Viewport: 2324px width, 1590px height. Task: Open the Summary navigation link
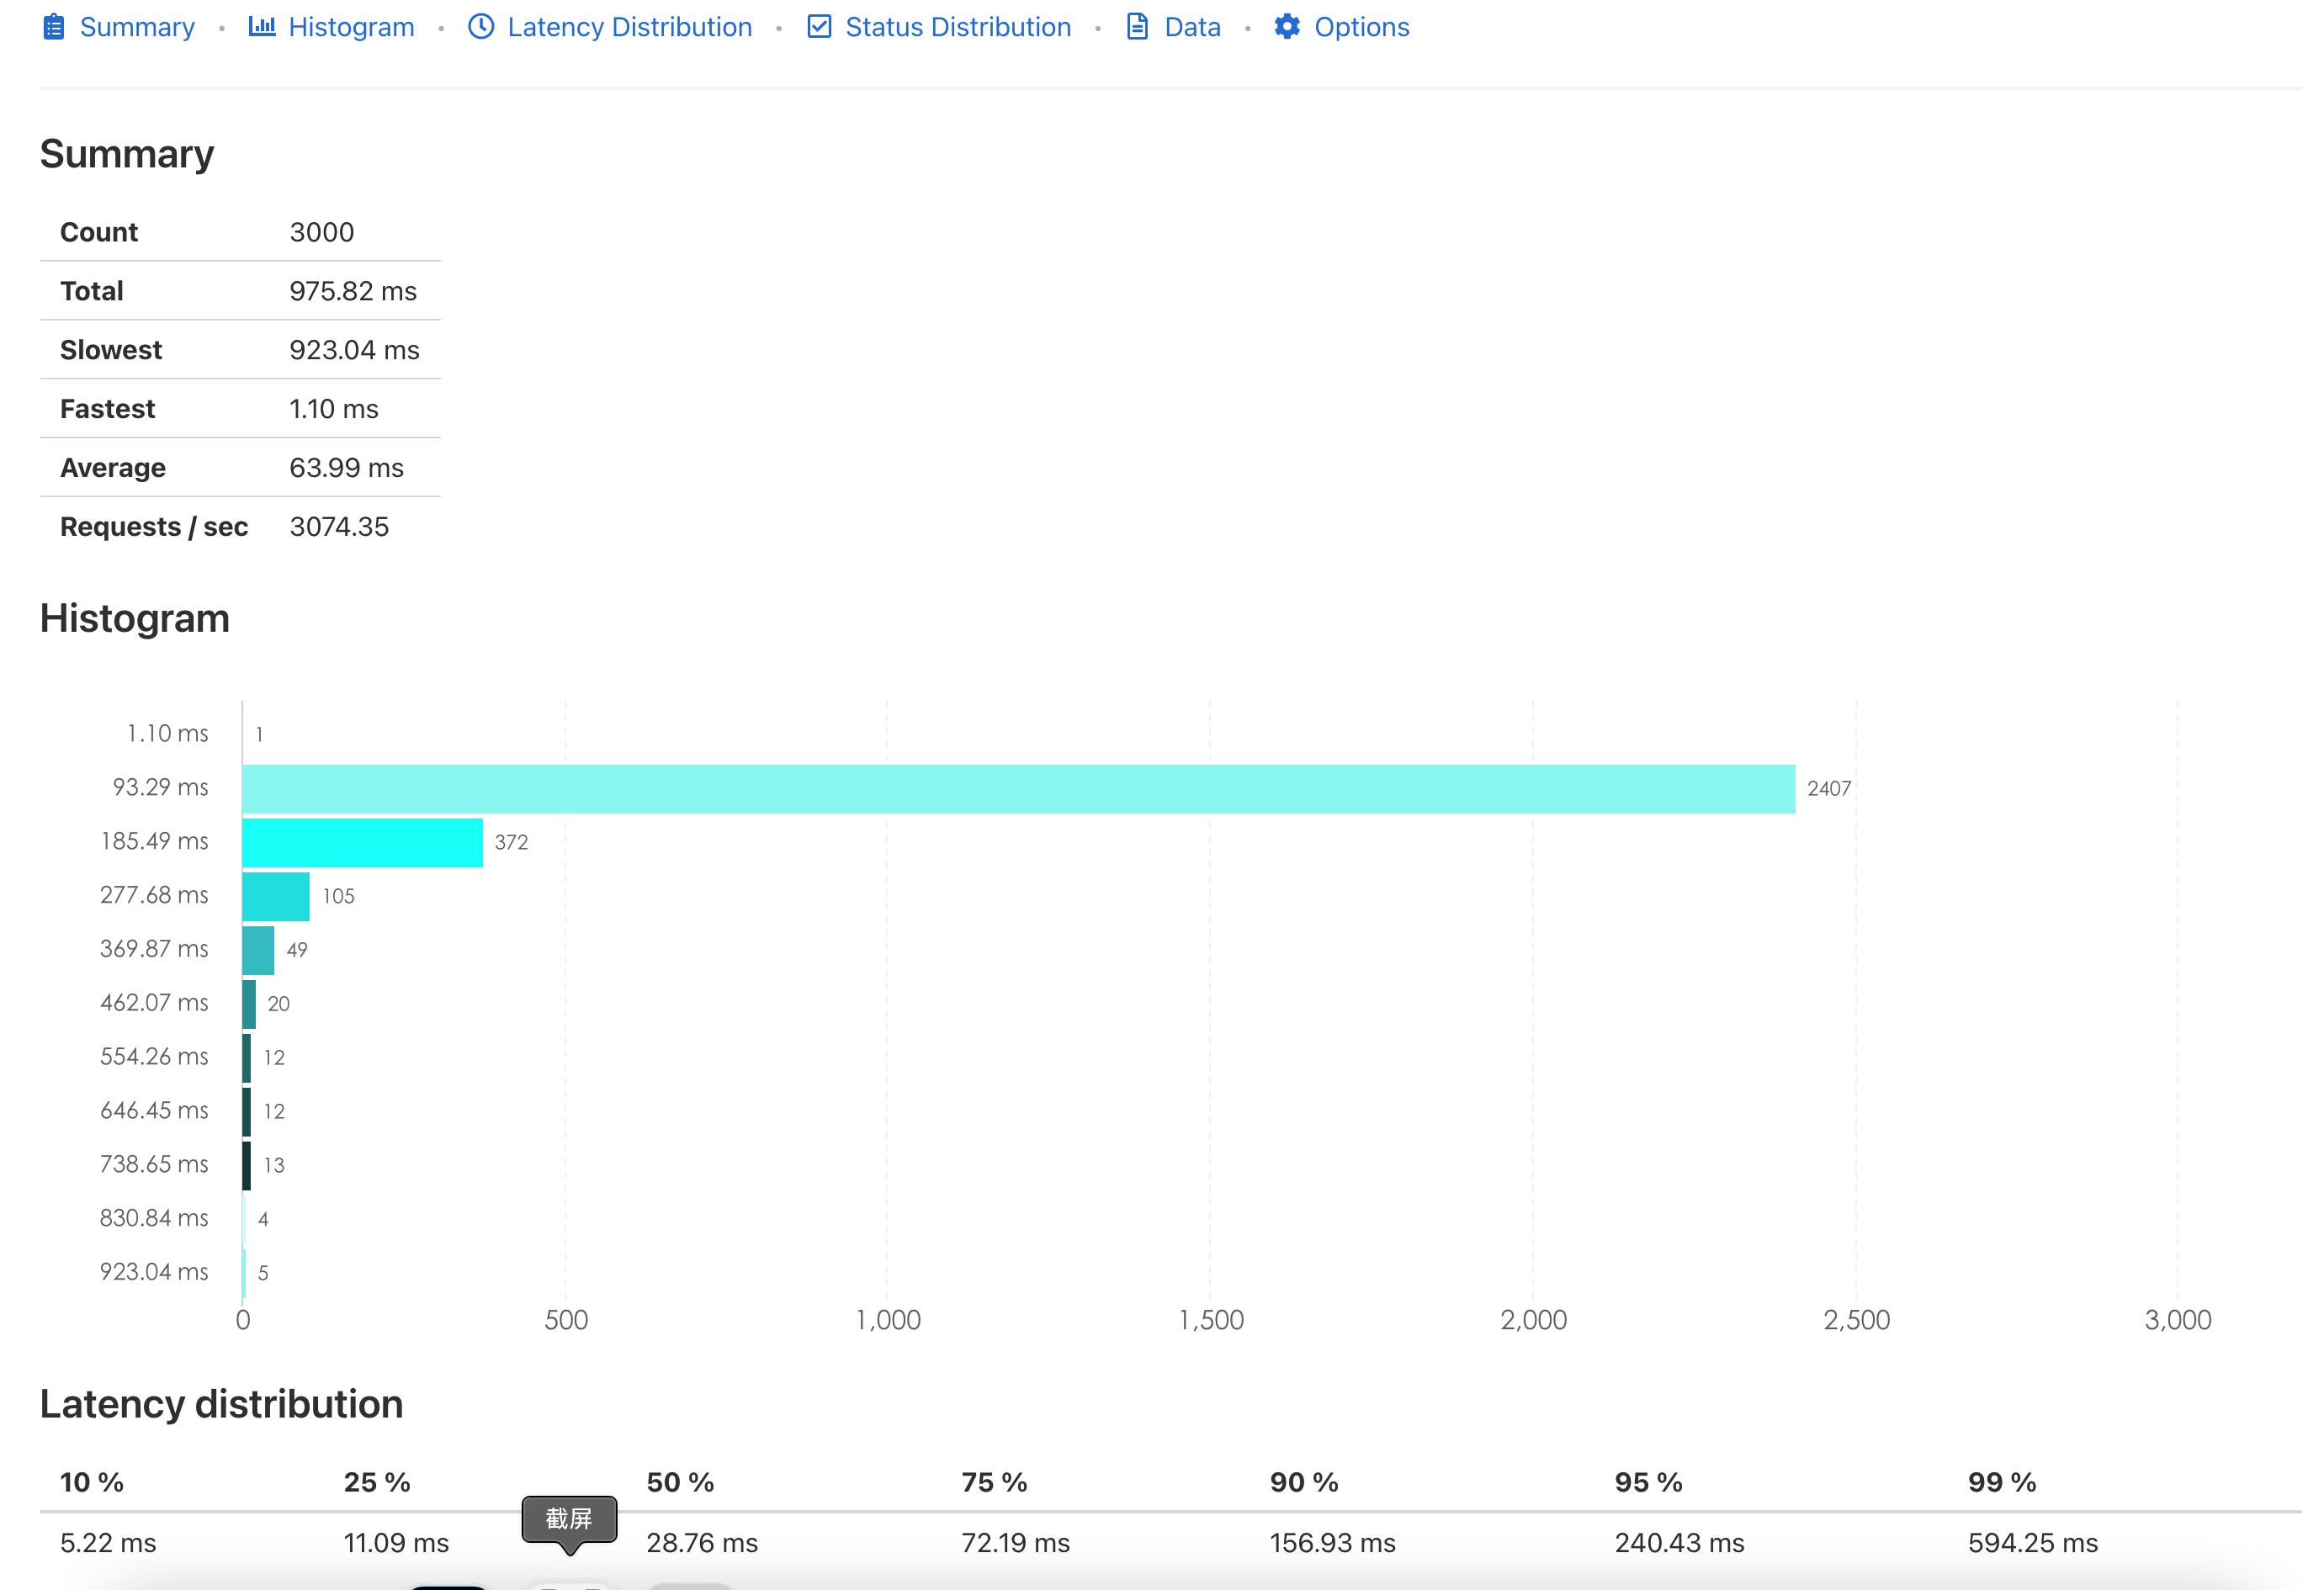click(x=137, y=27)
